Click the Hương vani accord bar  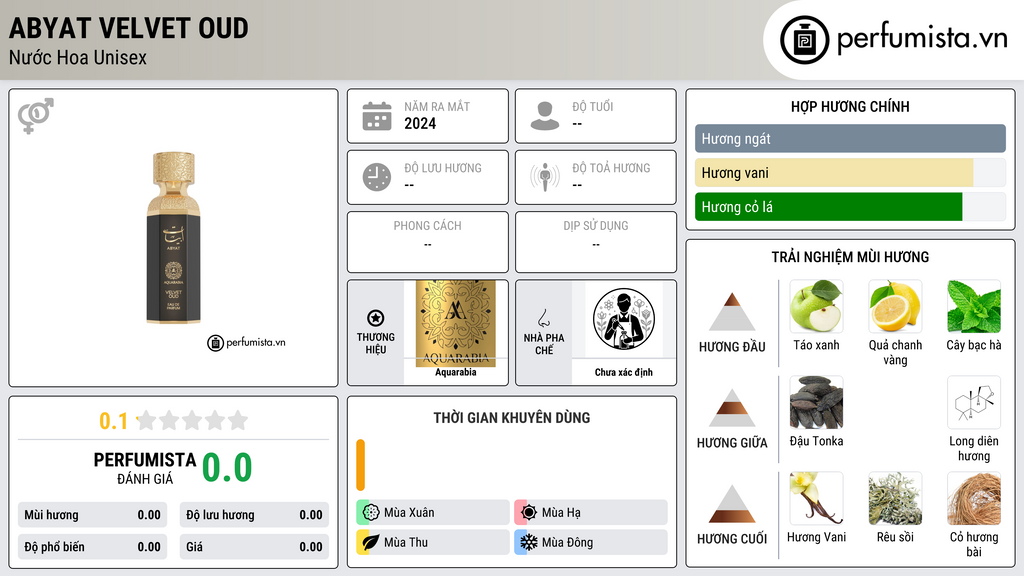(850, 172)
